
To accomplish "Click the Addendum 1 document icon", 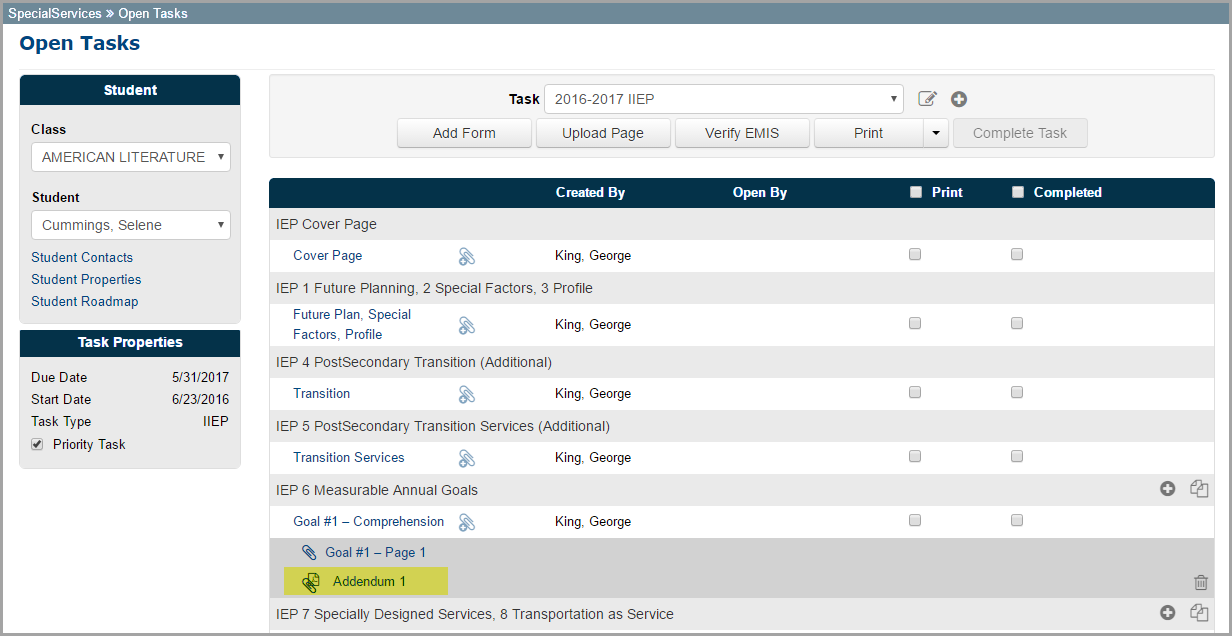I will click(x=311, y=582).
